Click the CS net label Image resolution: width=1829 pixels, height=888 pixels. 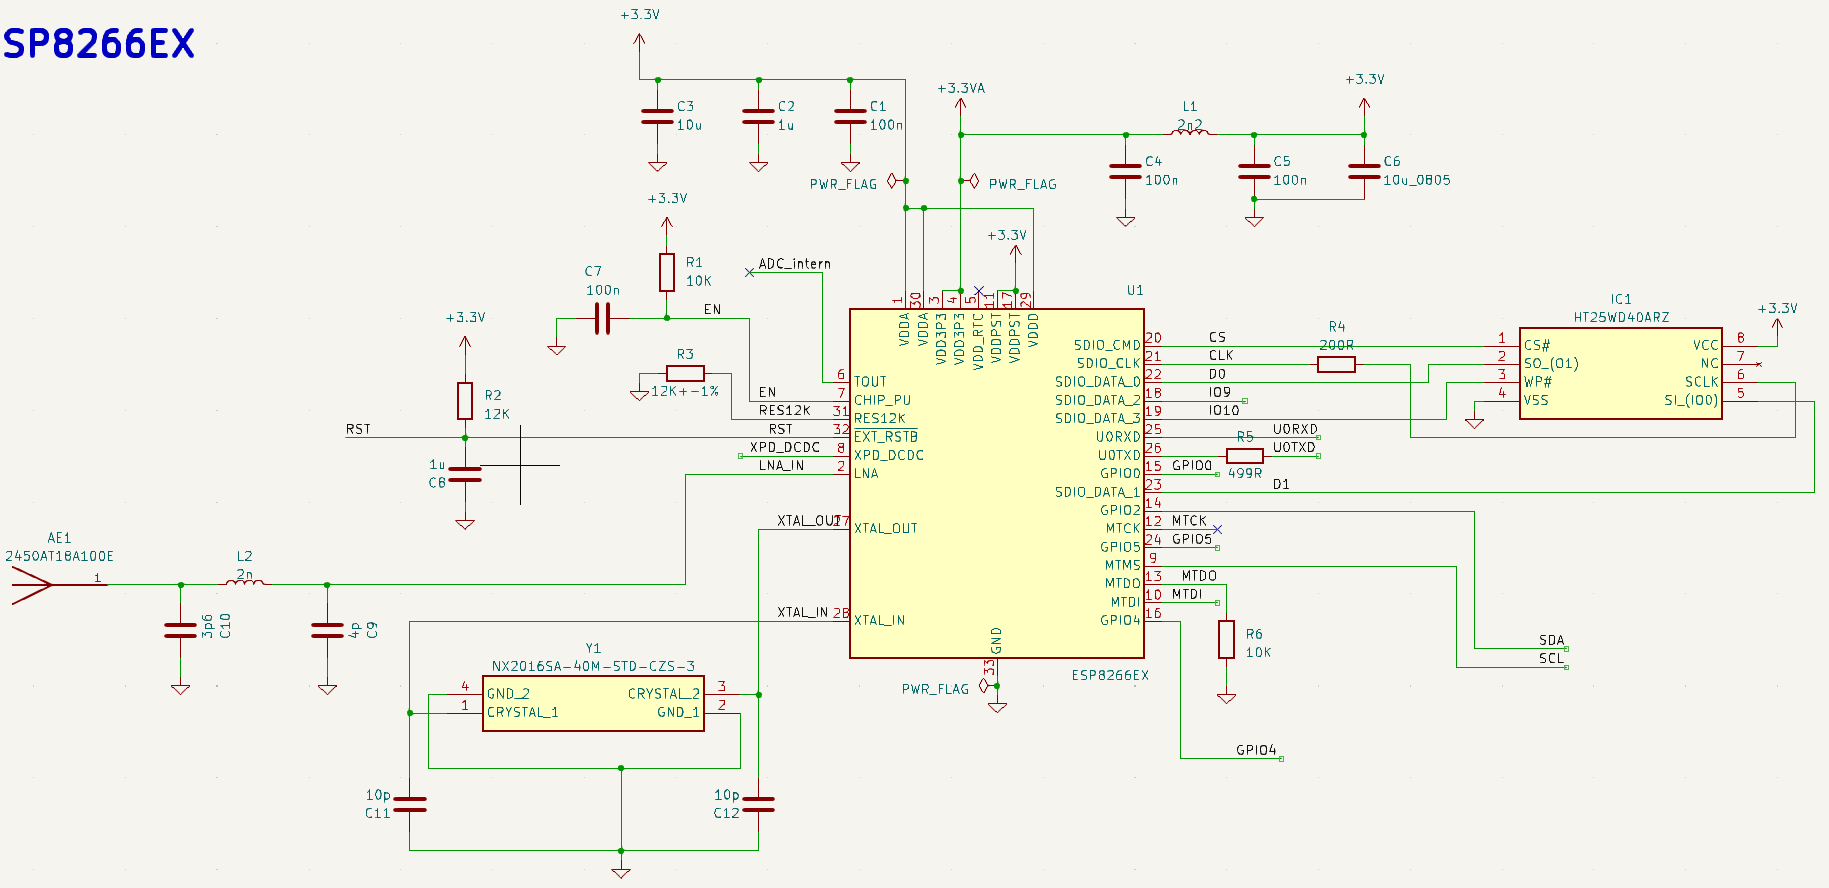click(x=1217, y=337)
